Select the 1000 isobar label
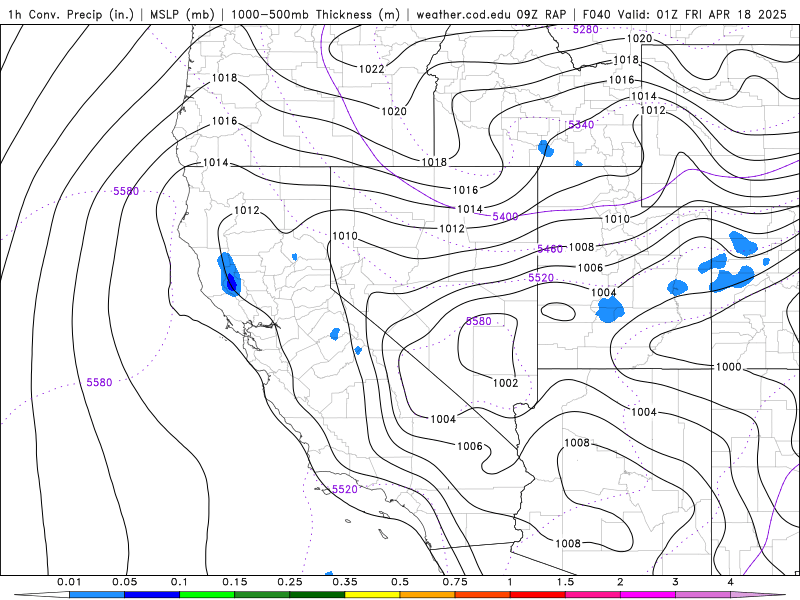800x600 pixels. [x=729, y=367]
